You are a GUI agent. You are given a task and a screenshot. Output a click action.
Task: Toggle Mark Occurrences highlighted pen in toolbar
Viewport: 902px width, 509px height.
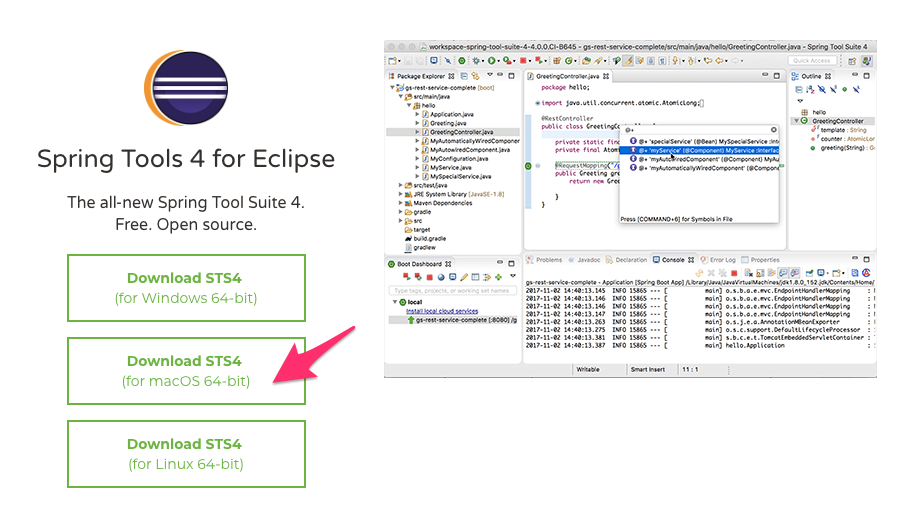coord(628,60)
